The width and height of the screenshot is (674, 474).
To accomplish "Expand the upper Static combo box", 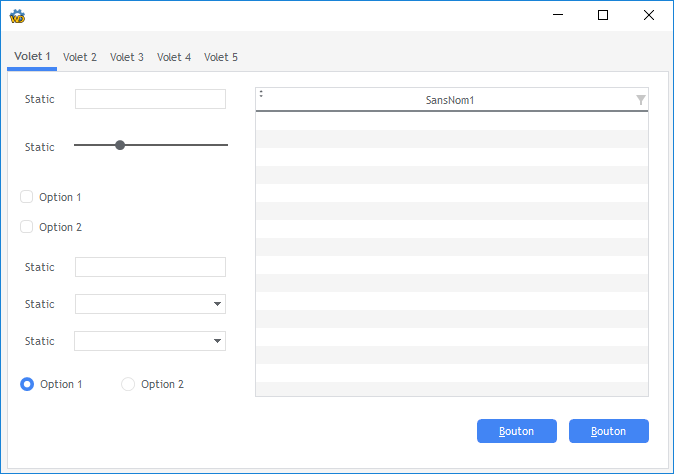I will 217,304.
